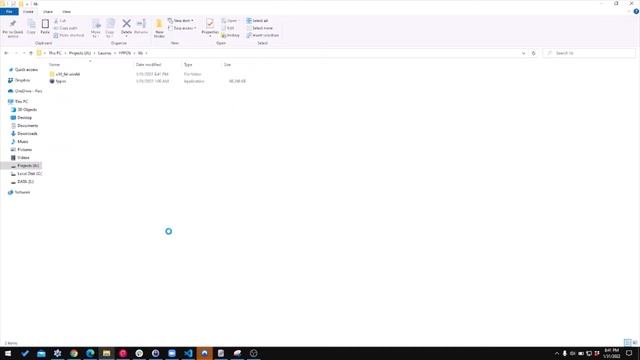Image resolution: width=640 pixels, height=360 pixels.
Task: Switch to the Home ribbon tab
Action: 28,11
